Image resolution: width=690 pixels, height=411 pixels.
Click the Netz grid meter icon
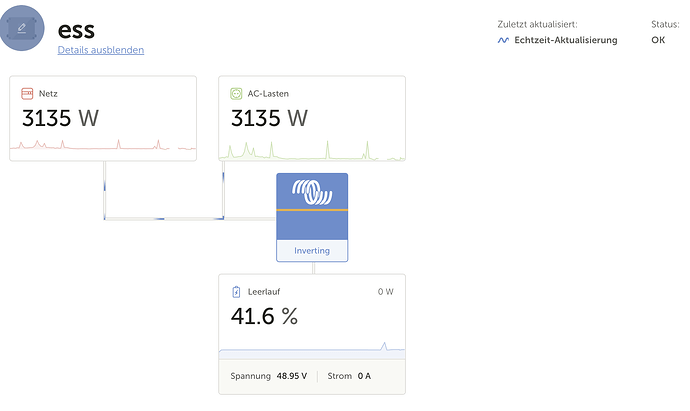coord(27,93)
